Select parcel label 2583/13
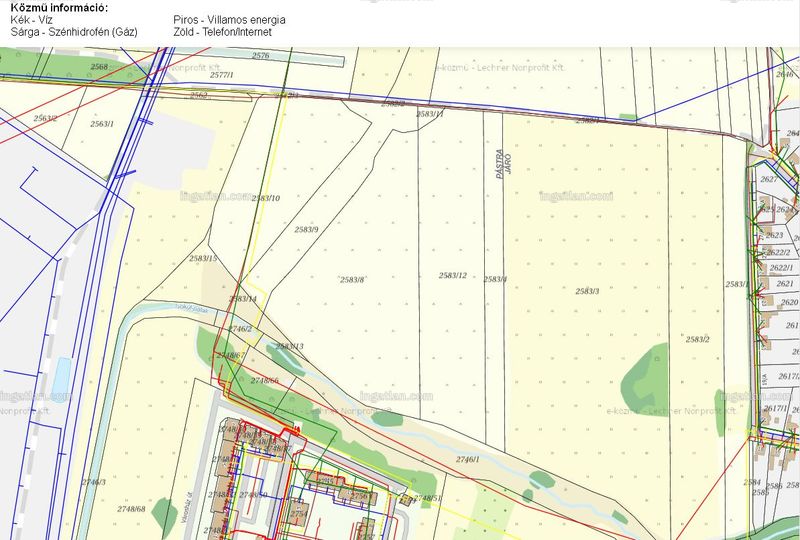This screenshot has width=800, height=540. click(289, 347)
